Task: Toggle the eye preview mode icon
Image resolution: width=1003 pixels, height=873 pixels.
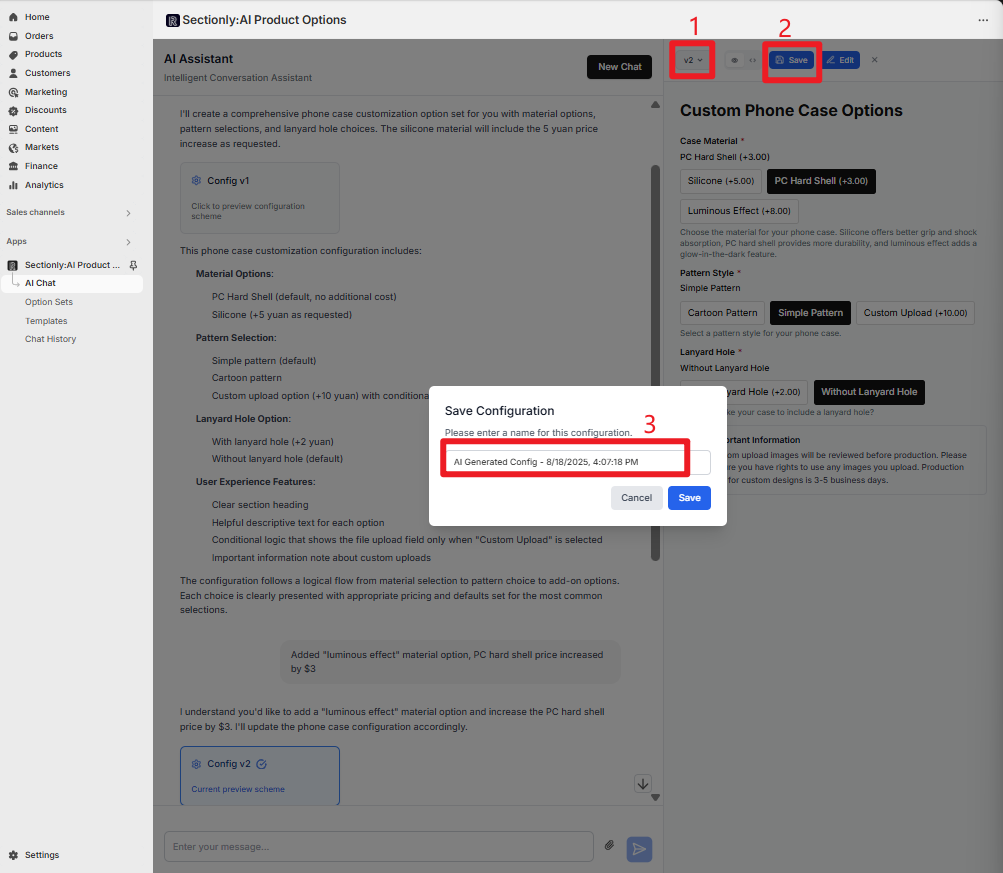Action: point(734,60)
